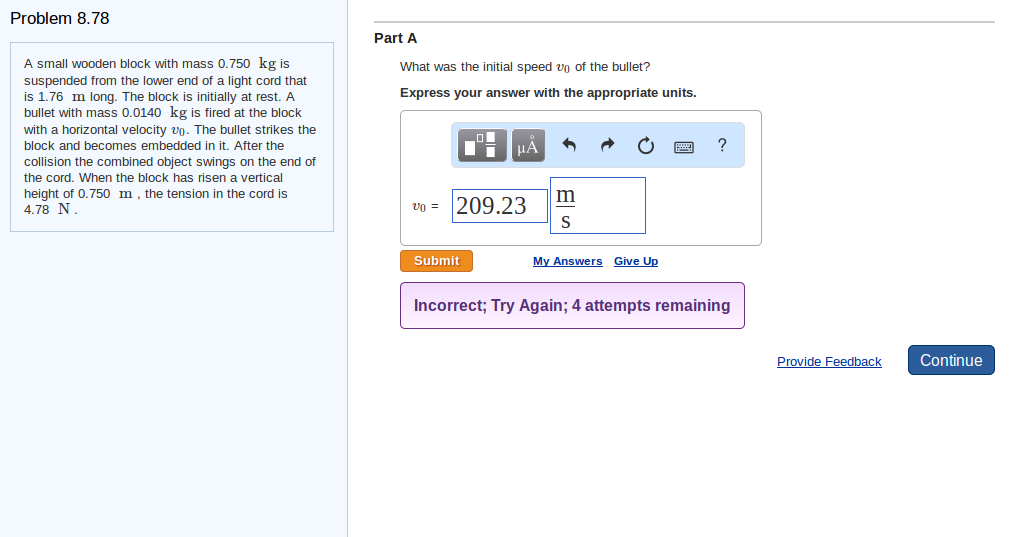
Task: Reset the answer box with circular arrow
Action: click(x=646, y=146)
